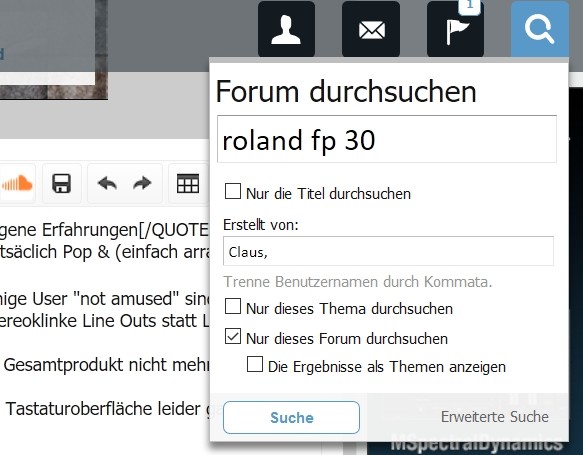The image size is (583, 455).
Task: Click search field containing 'roland fp 30'
Action: tap(387, 139)
